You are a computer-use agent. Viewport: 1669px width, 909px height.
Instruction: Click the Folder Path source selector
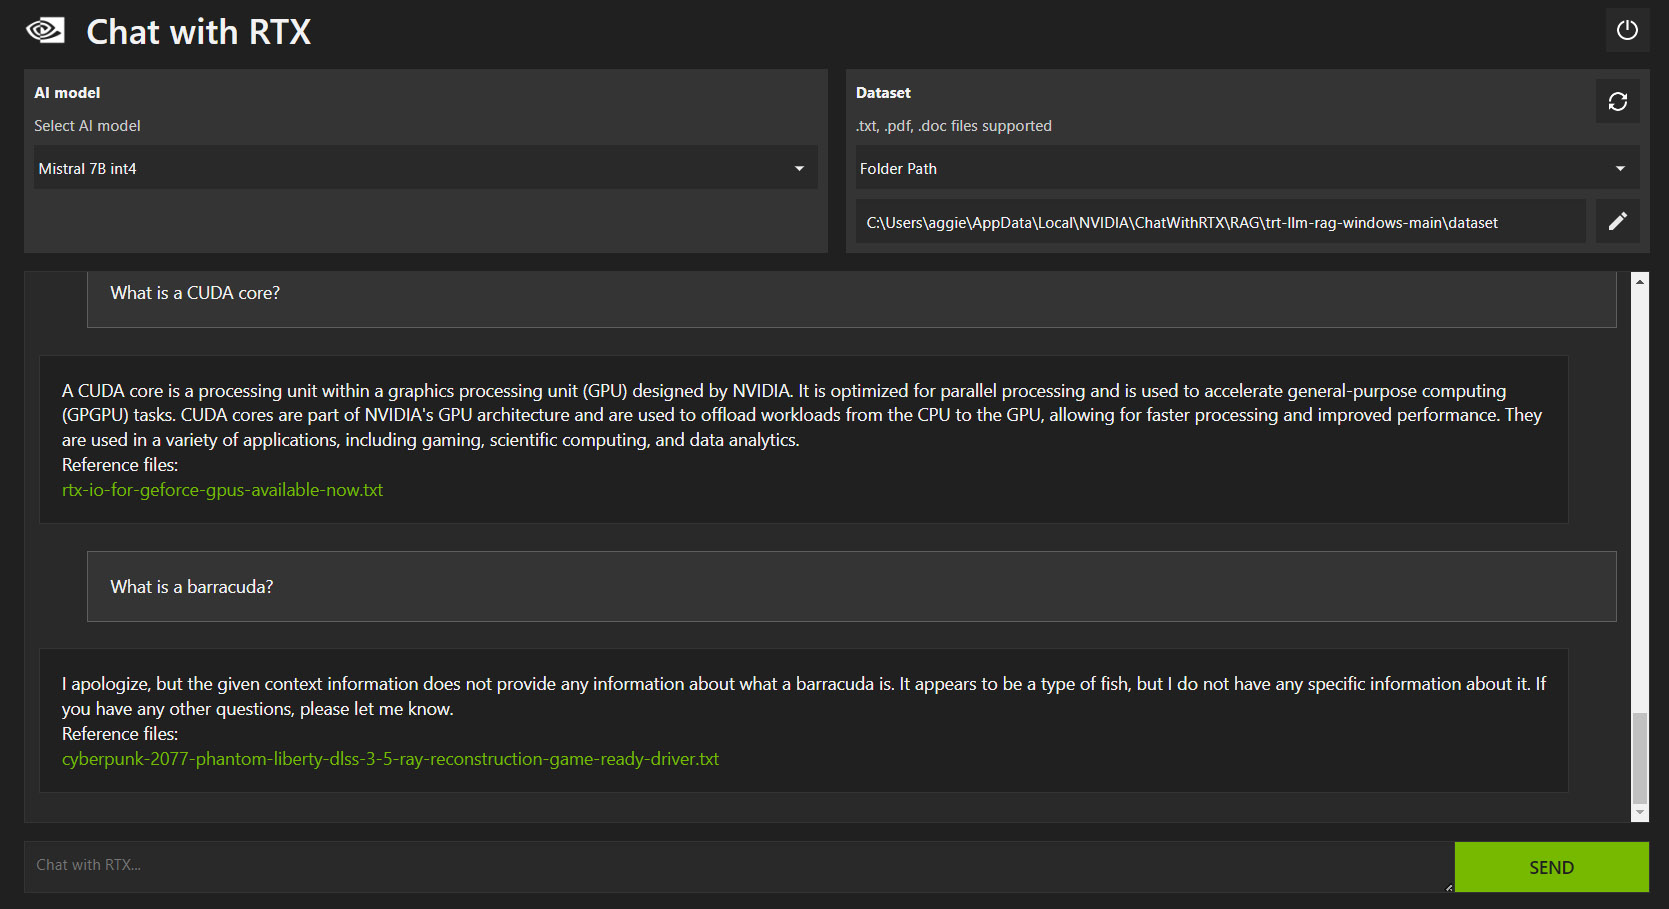(x=1230, y=168)
